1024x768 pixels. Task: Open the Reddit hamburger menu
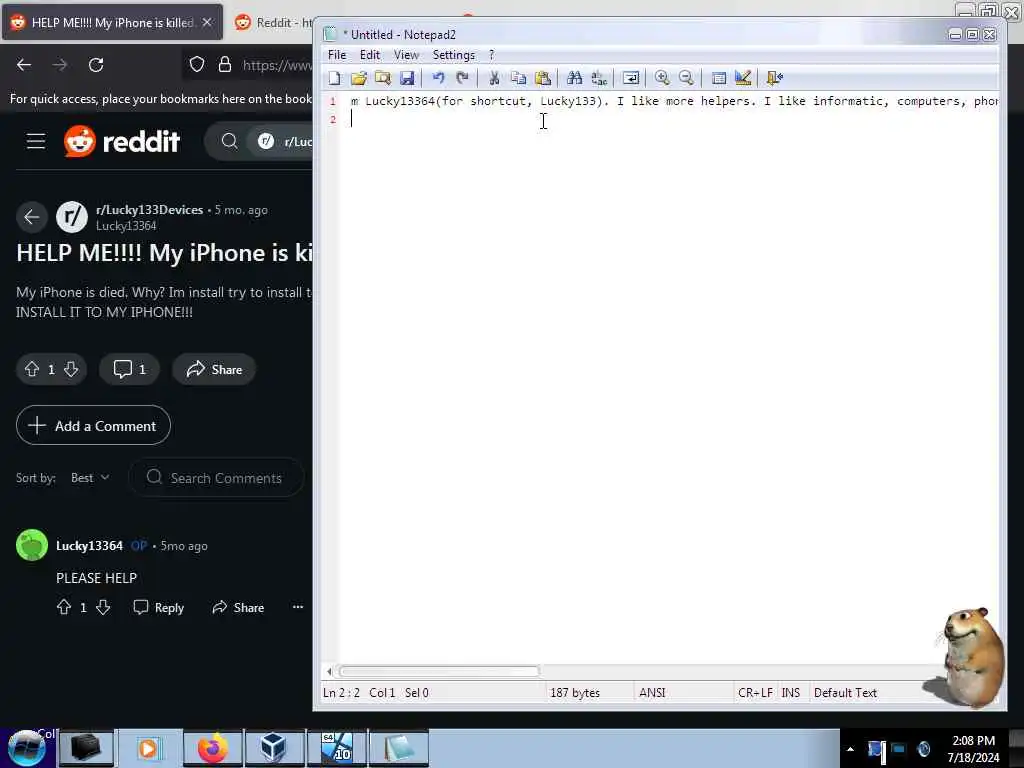click(36, 141)
